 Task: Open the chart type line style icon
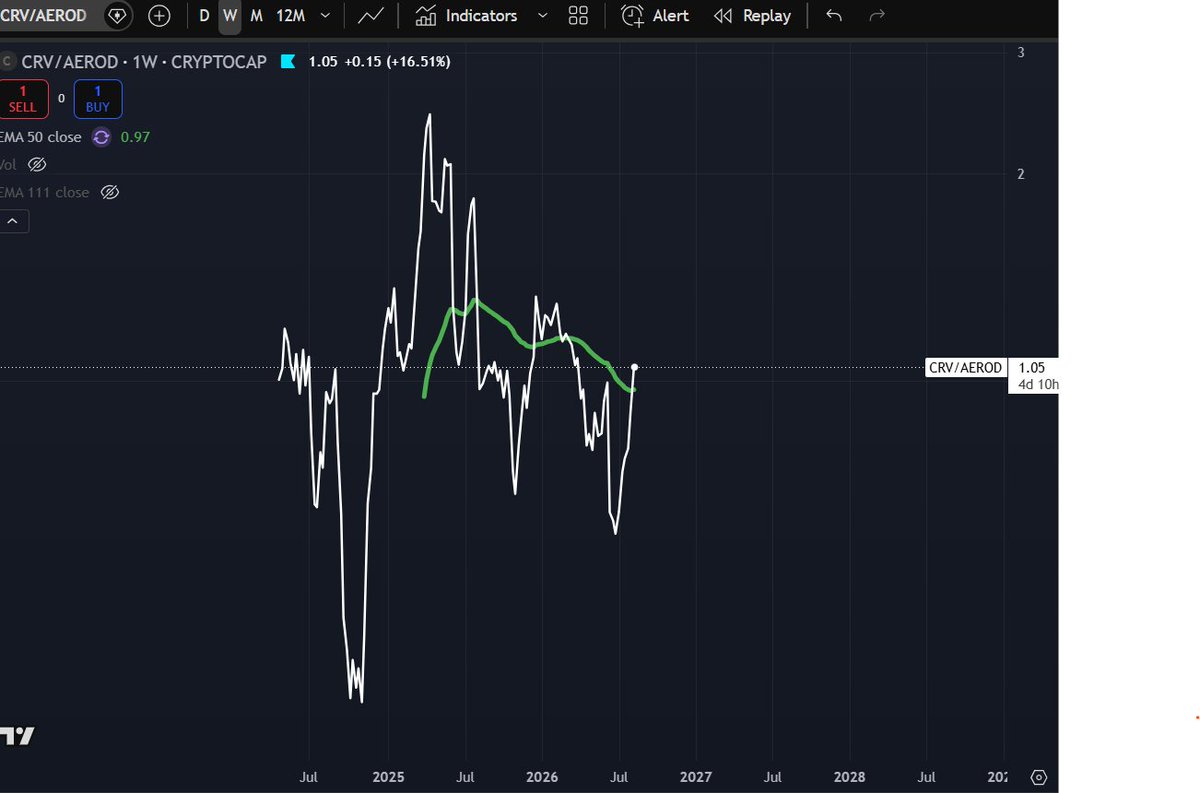point(371,16)
